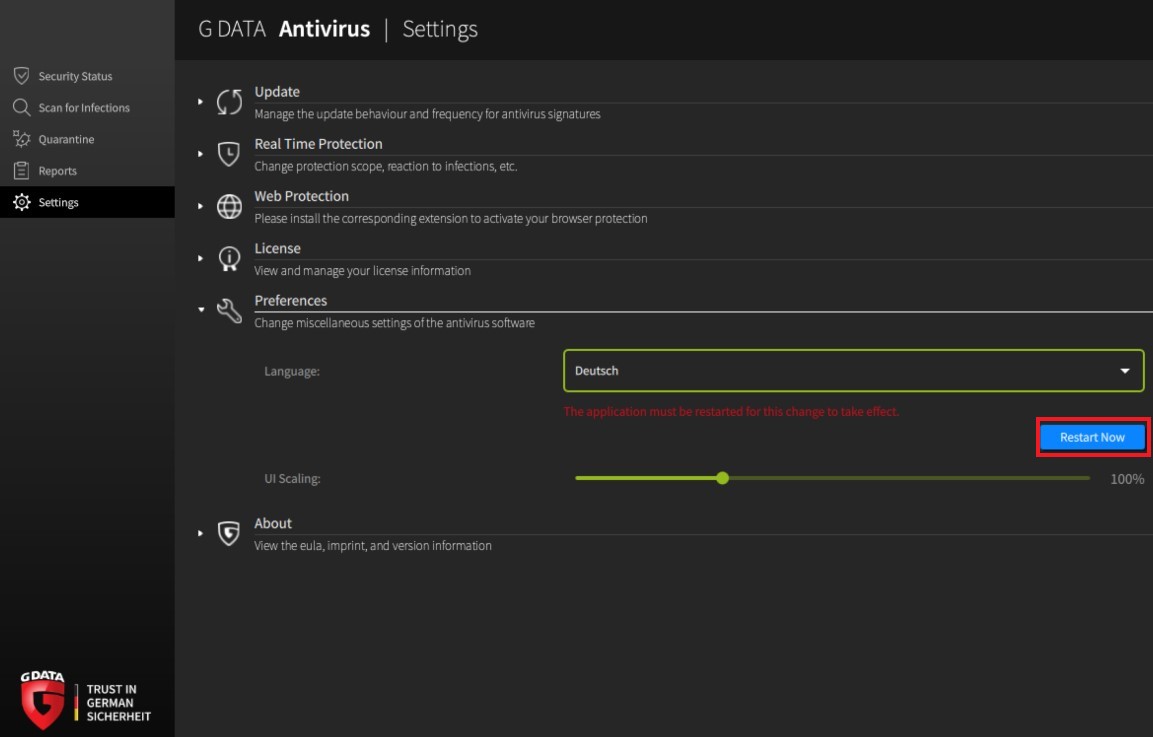The height and width of the screenshot is (737, 1153).
Task: Click the UI Scaling label
Action: (292, 479)
